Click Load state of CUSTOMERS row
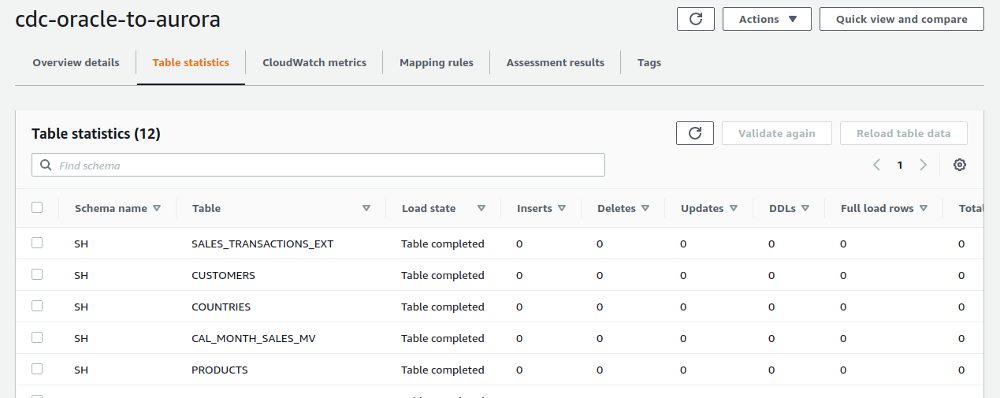 (x=443, y=276)
